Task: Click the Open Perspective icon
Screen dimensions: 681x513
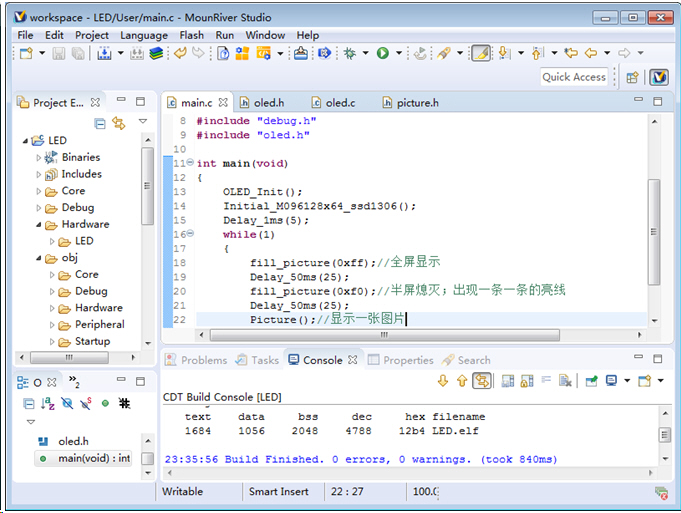Action: [x=632, y=77]
